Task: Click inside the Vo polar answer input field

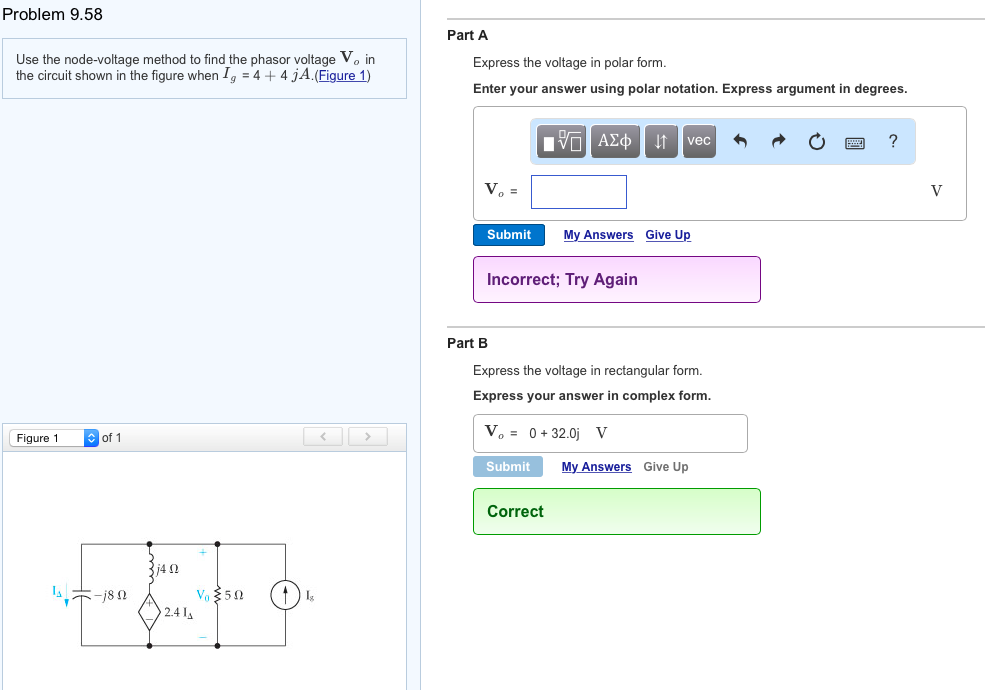Action: tap(578, 191)
